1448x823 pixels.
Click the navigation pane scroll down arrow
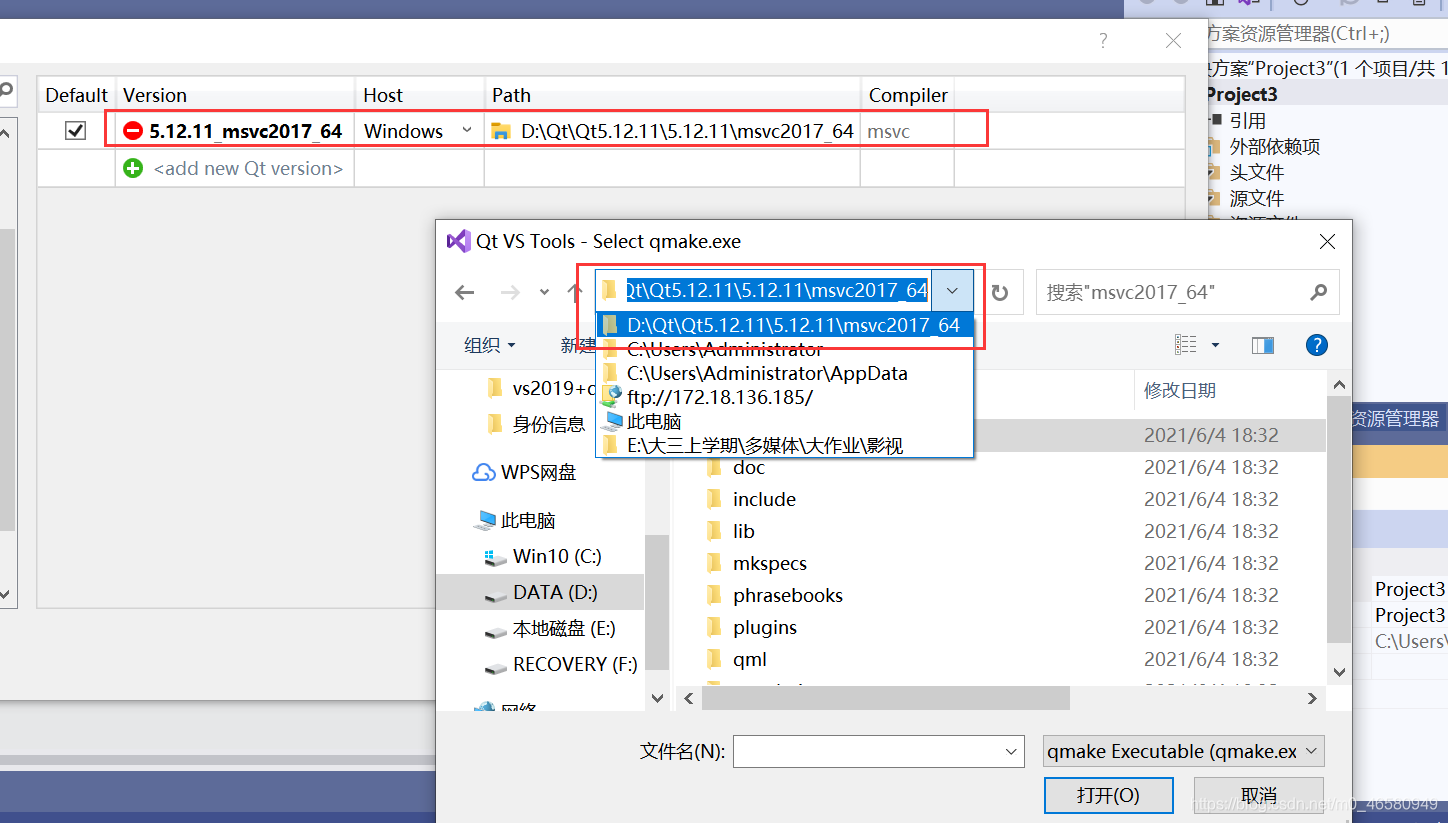tap(657, 698)
